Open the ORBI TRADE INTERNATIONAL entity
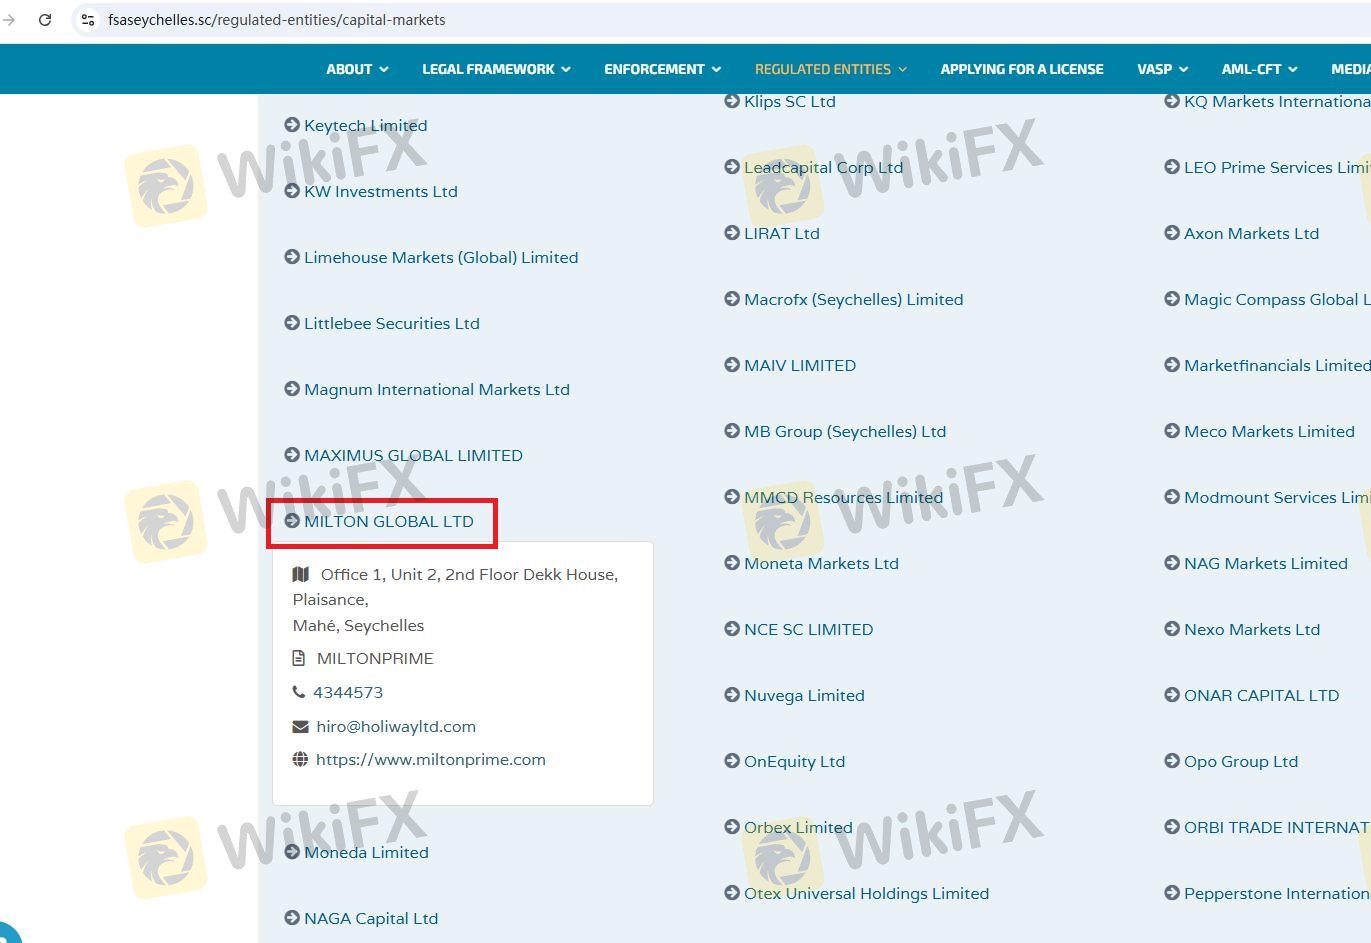The height and width of the screenshot is (943, 1371). [1277, 827]
